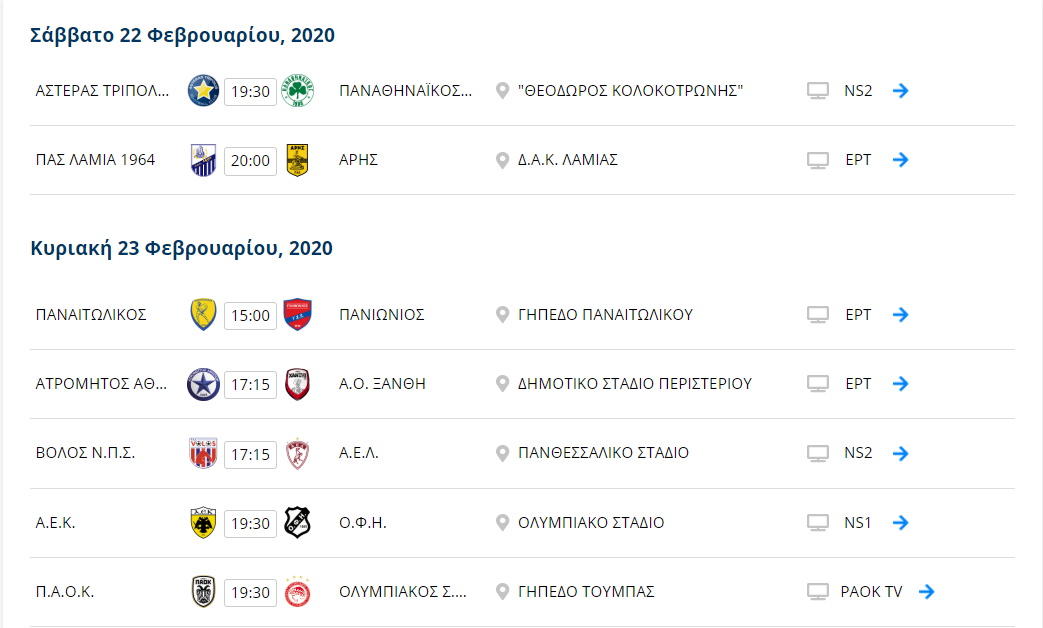Click the AEK yellow eagle crest
Screen dimensions: 1043x628
203,523
